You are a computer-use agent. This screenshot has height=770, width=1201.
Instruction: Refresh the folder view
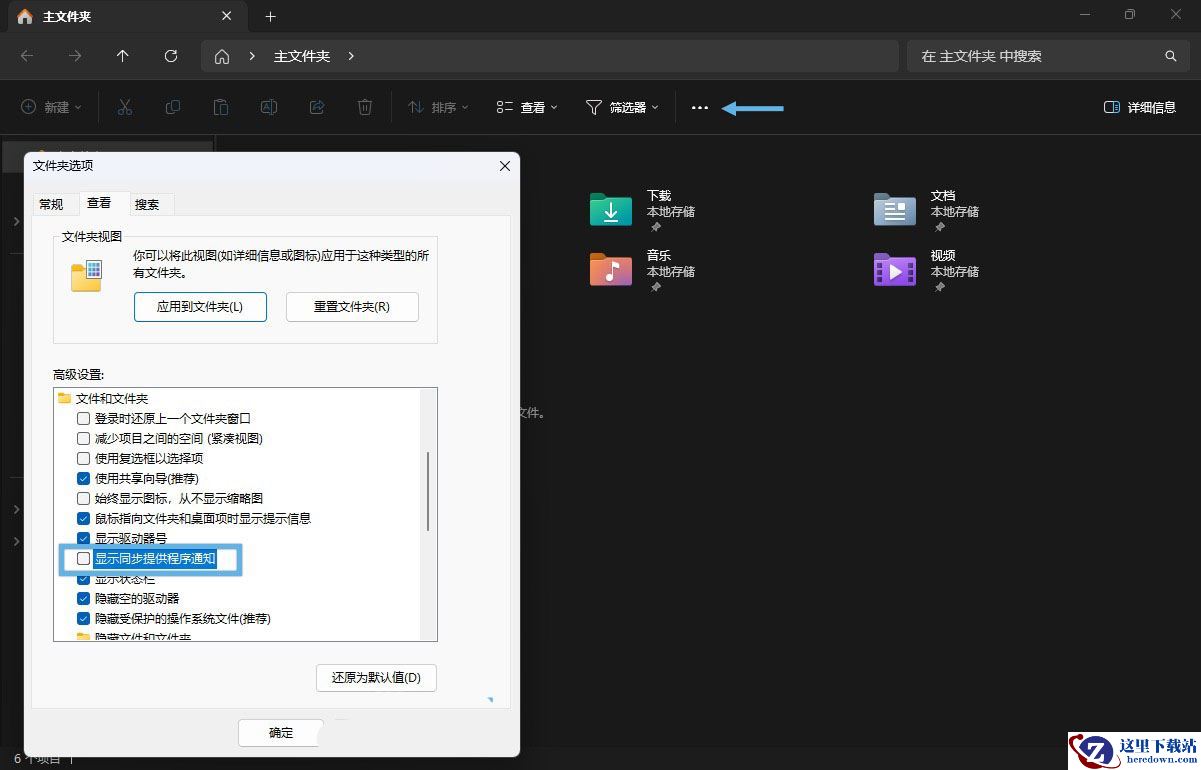click(171, 56)
